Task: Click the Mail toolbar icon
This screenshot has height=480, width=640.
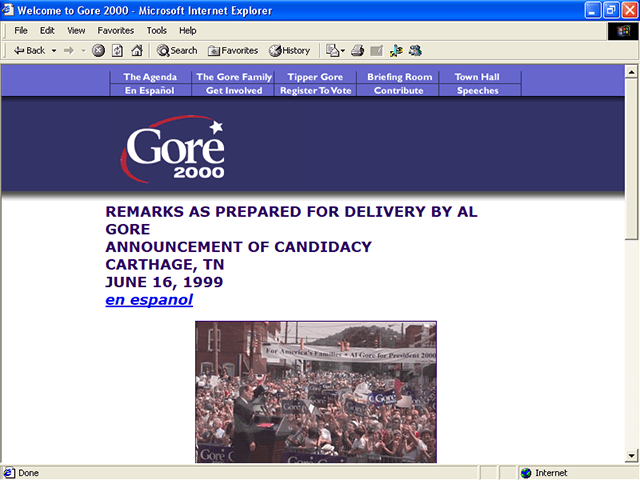Action: pyautogui.click(x=332, y=51)
